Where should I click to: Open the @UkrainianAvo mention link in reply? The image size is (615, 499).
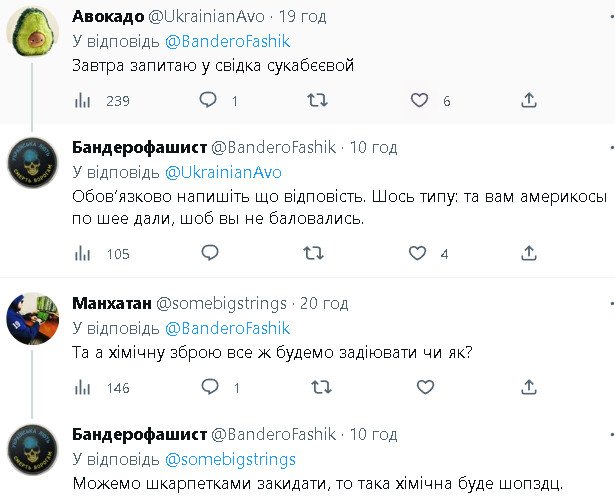(x=223, y=171)
